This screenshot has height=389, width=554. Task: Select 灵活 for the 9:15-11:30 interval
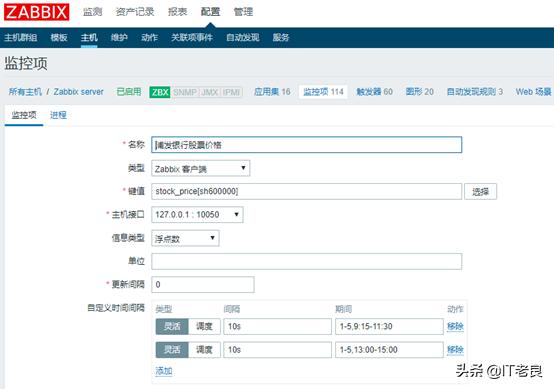coord(172,326)
